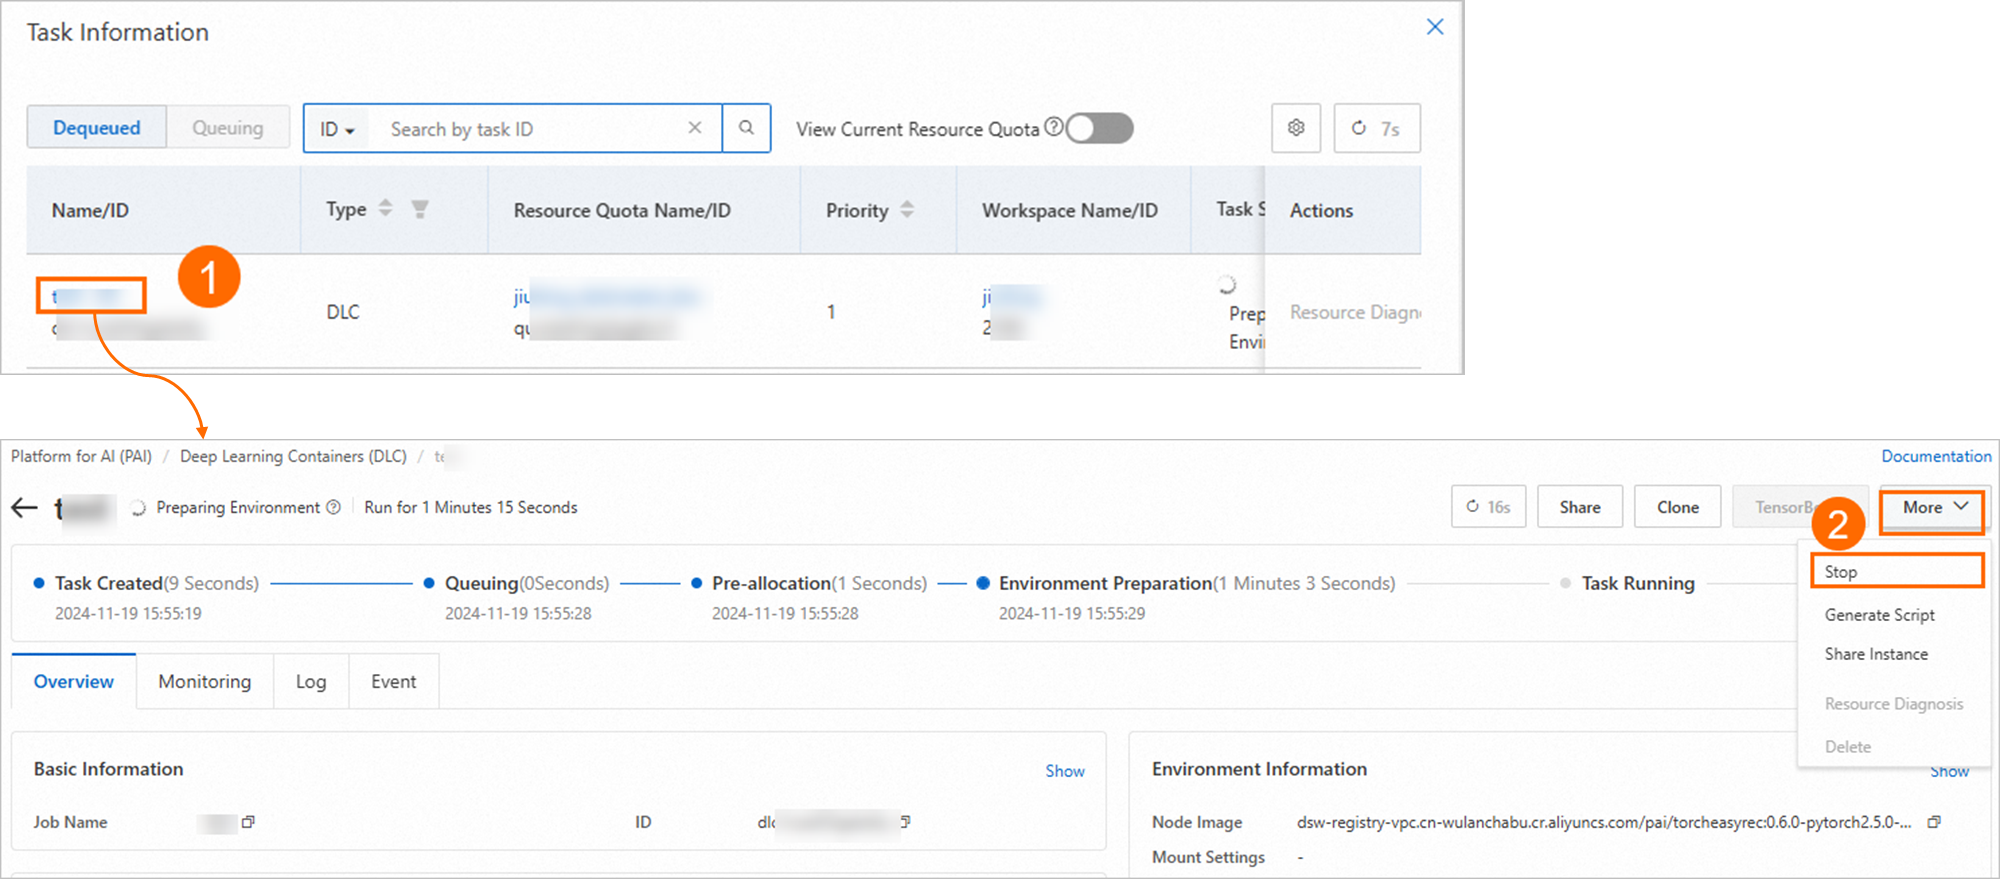Image resolution: width=2000 pixels, height=879 pixels.
Task: Click the DLC type cell
Action: tap(343, 312)
